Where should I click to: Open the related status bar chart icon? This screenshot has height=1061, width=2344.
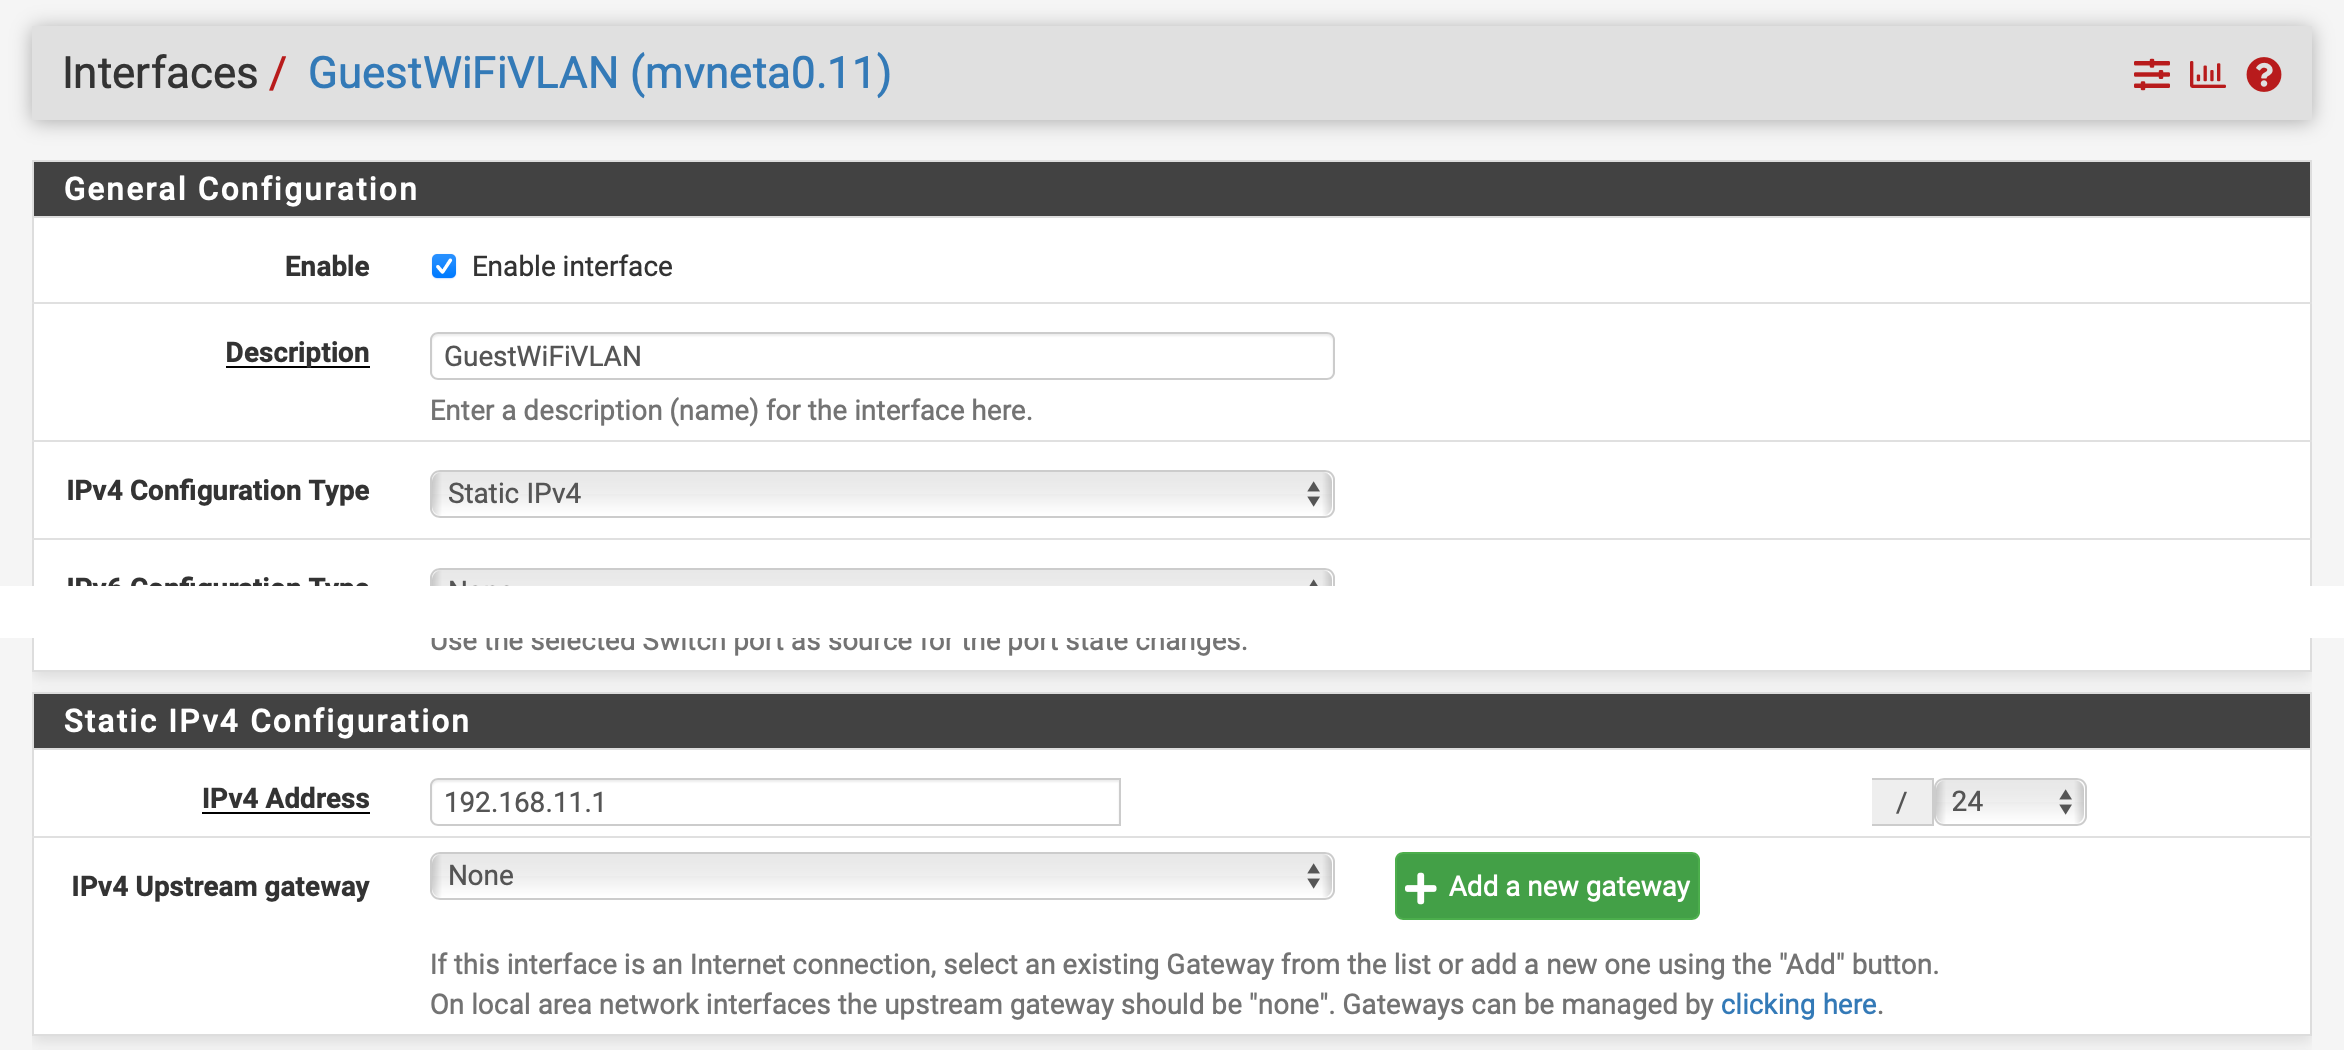[2207, 75]
